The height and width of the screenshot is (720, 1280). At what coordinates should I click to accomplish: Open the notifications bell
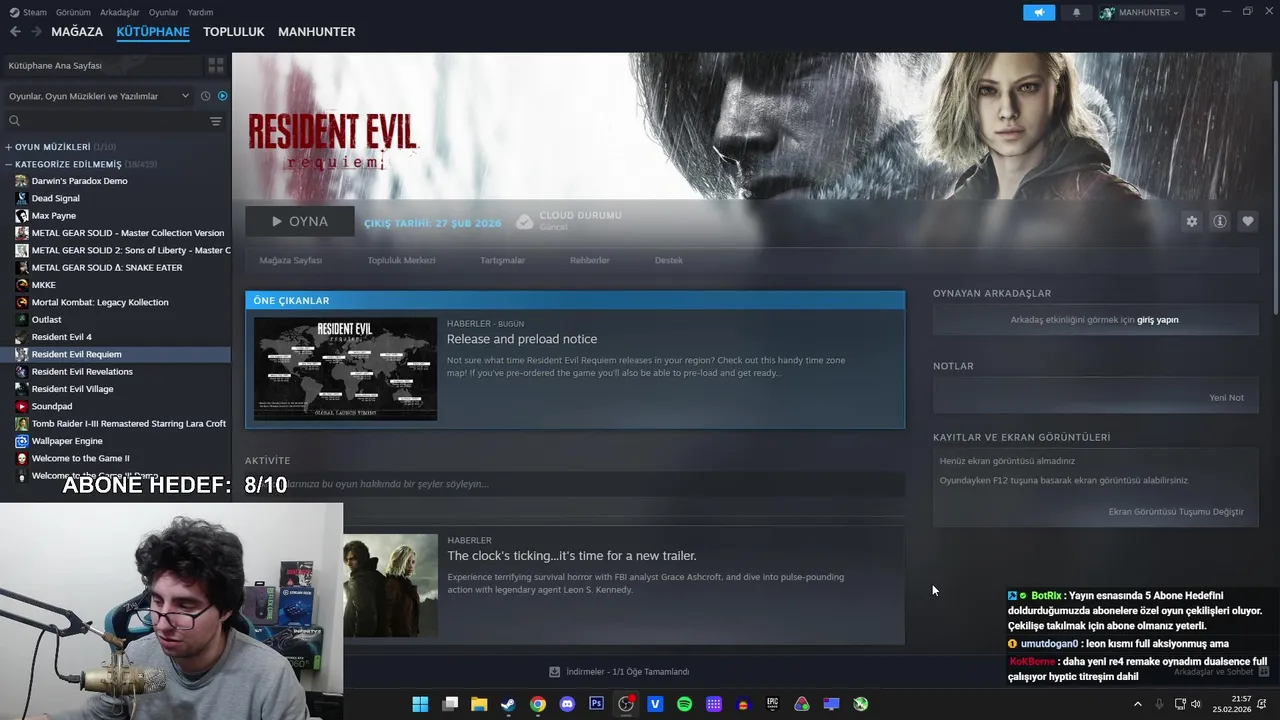coord(1077,12)
